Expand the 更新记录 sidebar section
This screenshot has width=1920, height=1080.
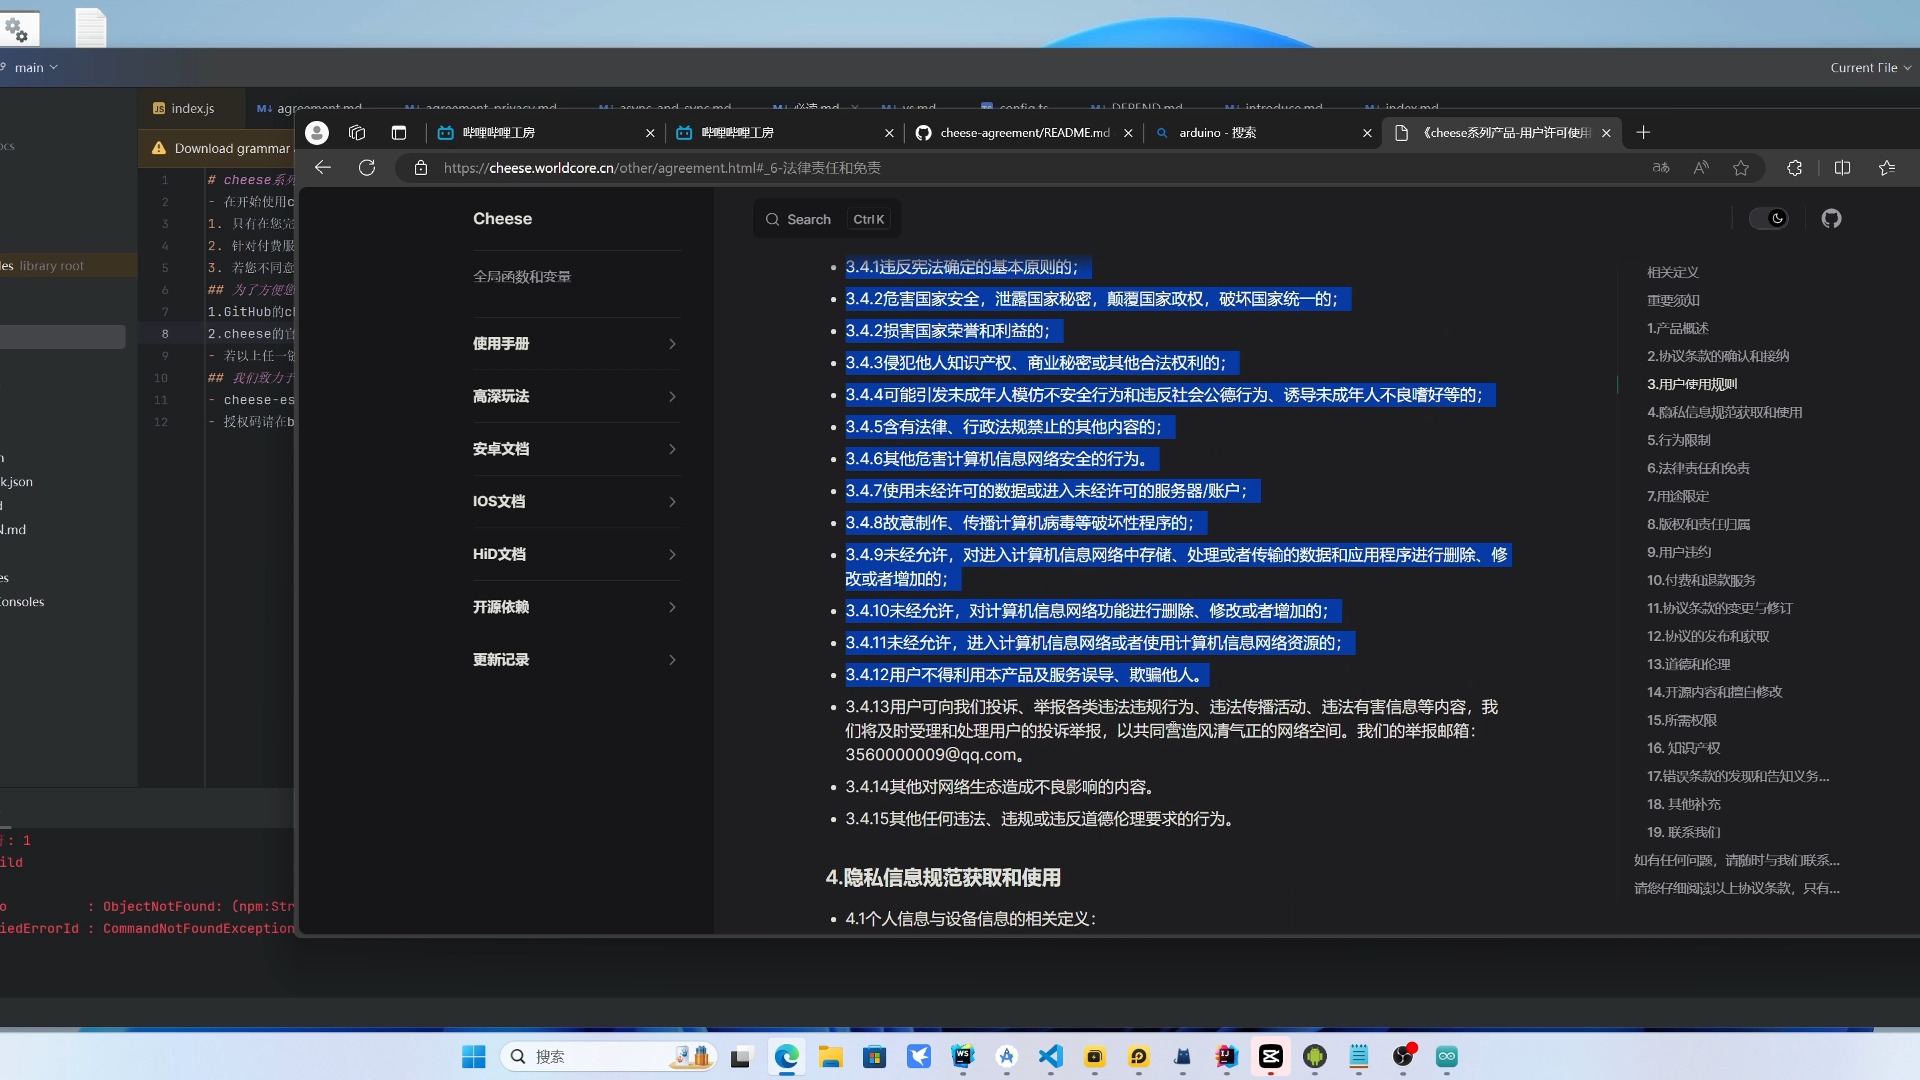(575, 660)
